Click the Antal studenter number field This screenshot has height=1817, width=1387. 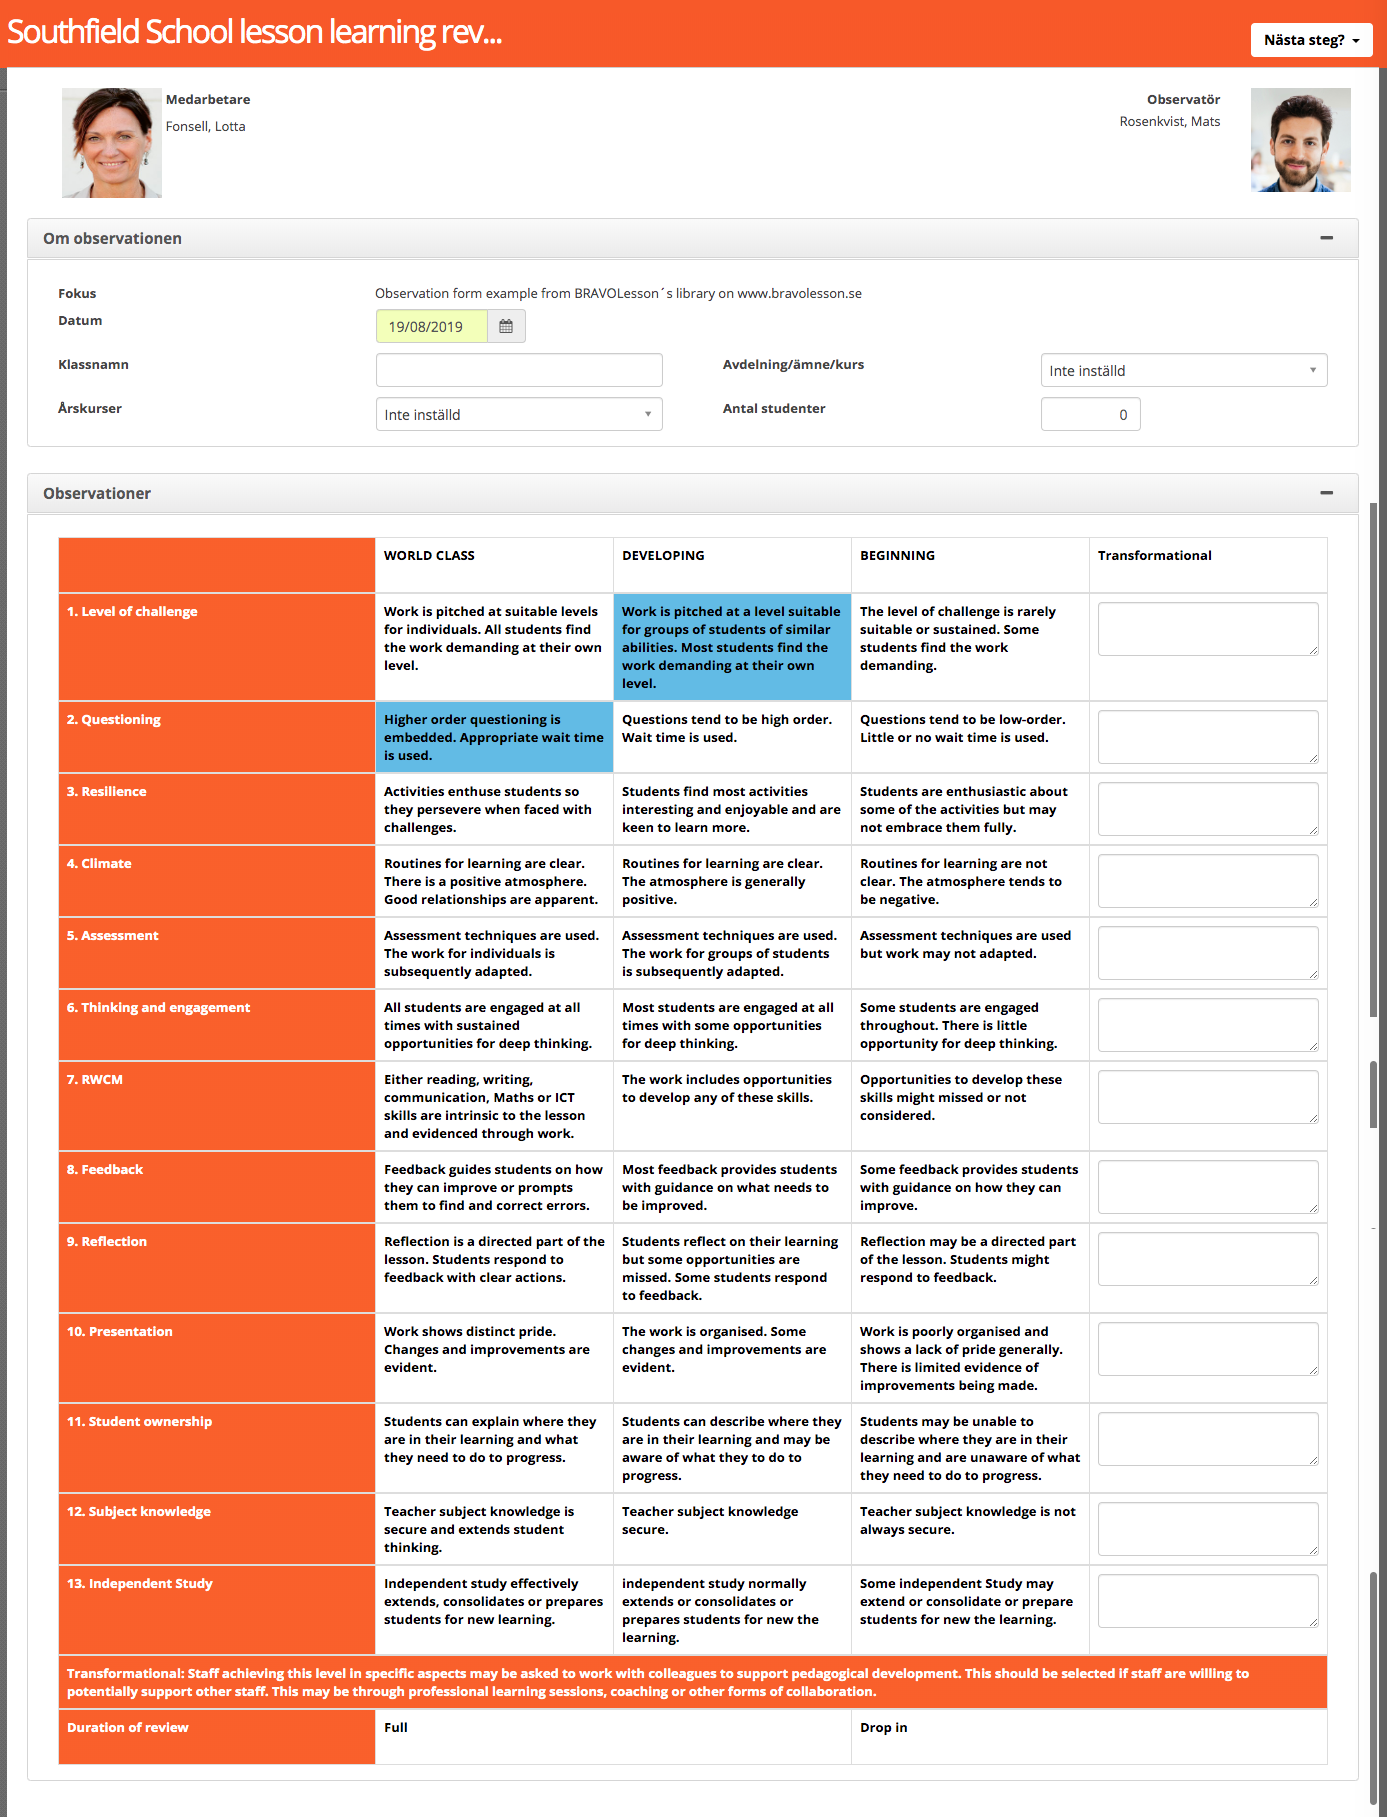[x=1090, y=414]
